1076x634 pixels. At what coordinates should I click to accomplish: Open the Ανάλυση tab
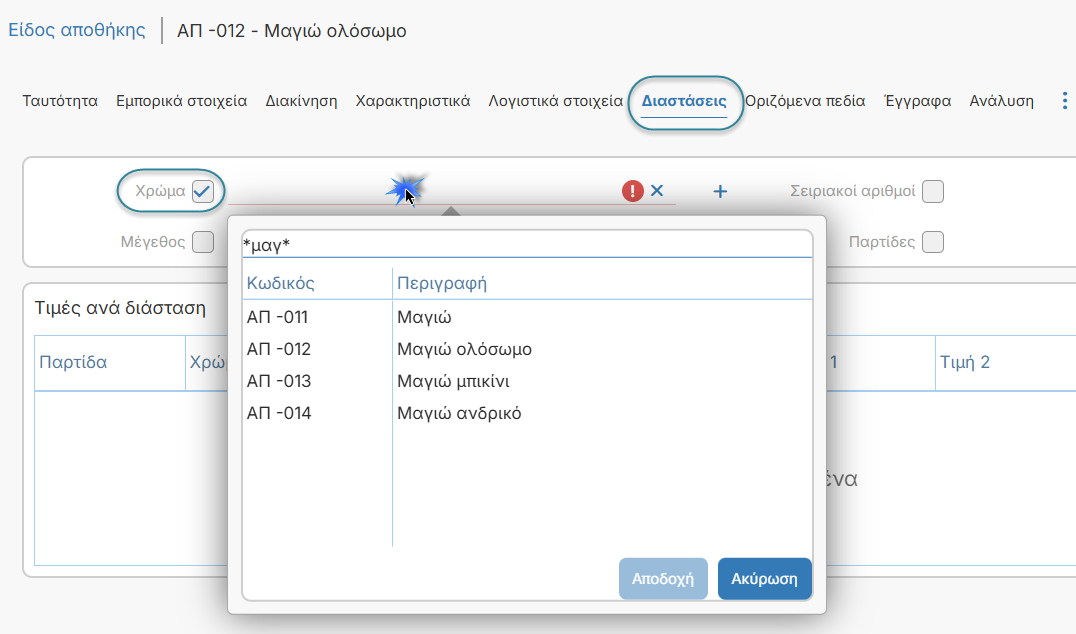[x=1001, y=101]
